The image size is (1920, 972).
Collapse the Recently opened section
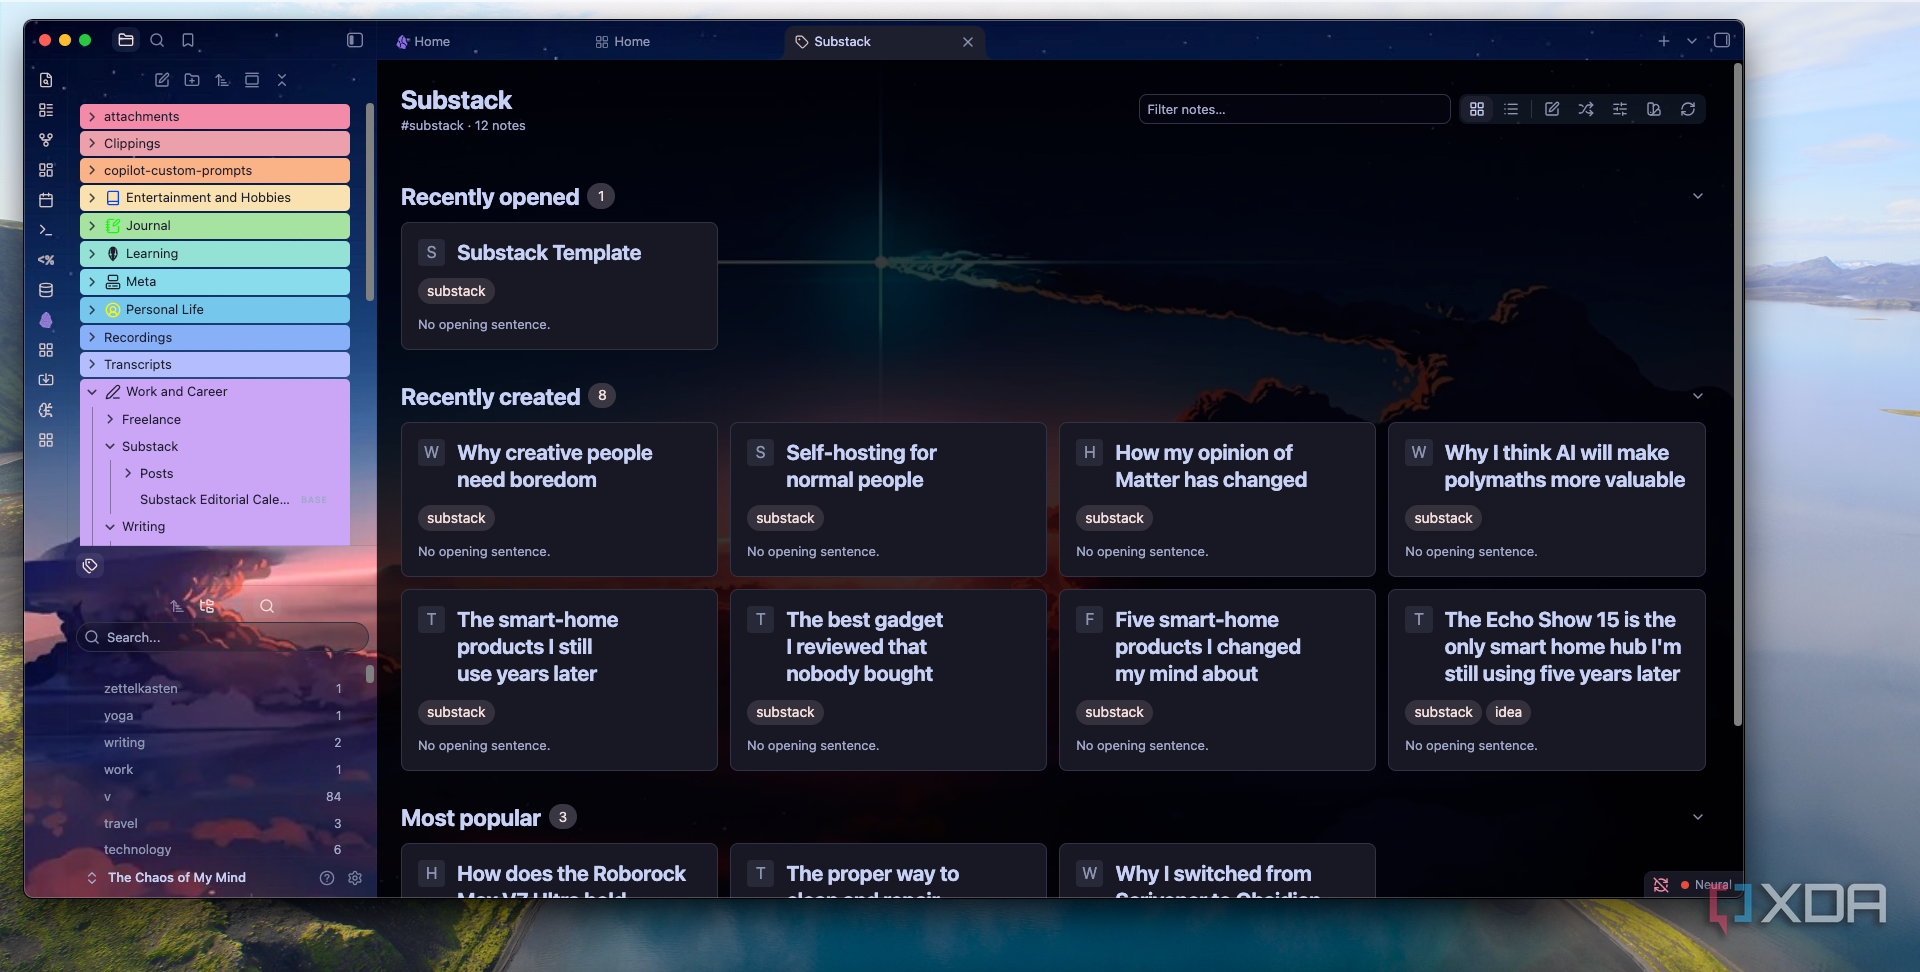[x=1698, y=196]
